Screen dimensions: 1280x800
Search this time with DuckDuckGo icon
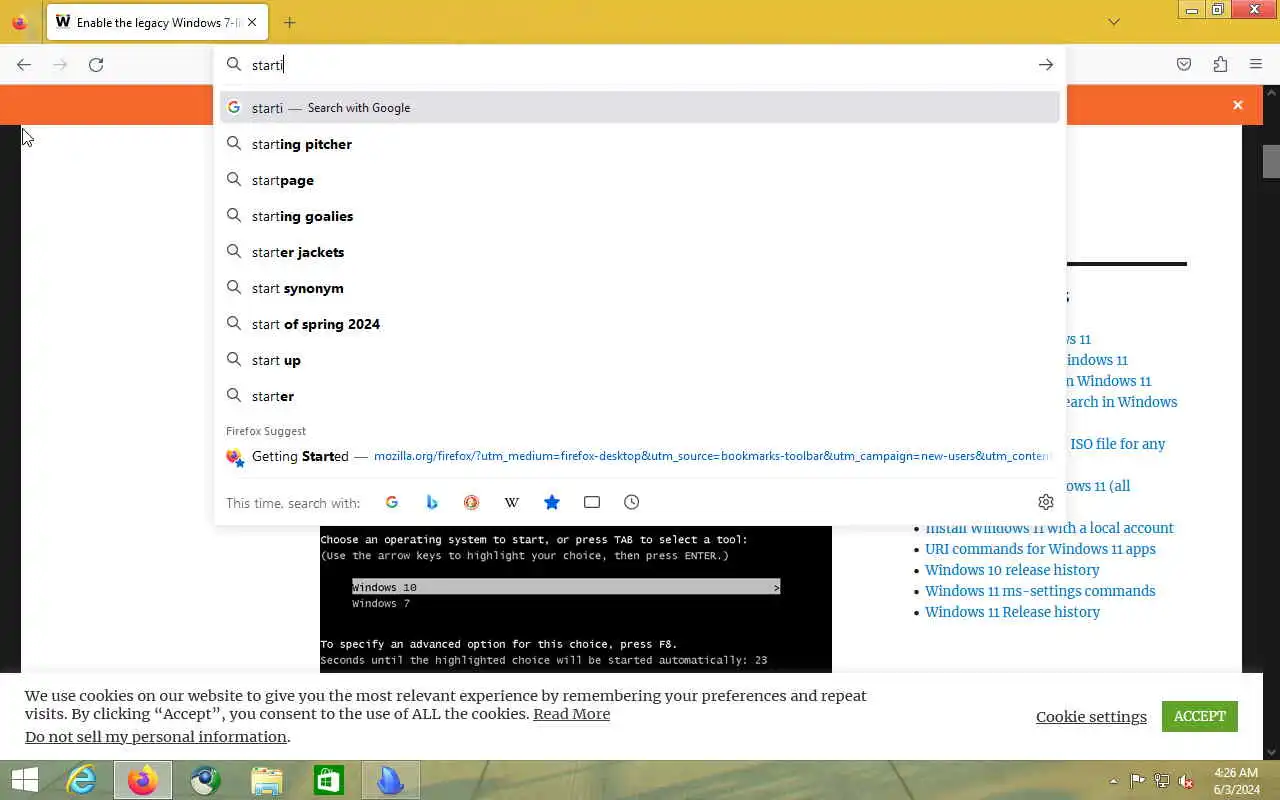(472, 502)
